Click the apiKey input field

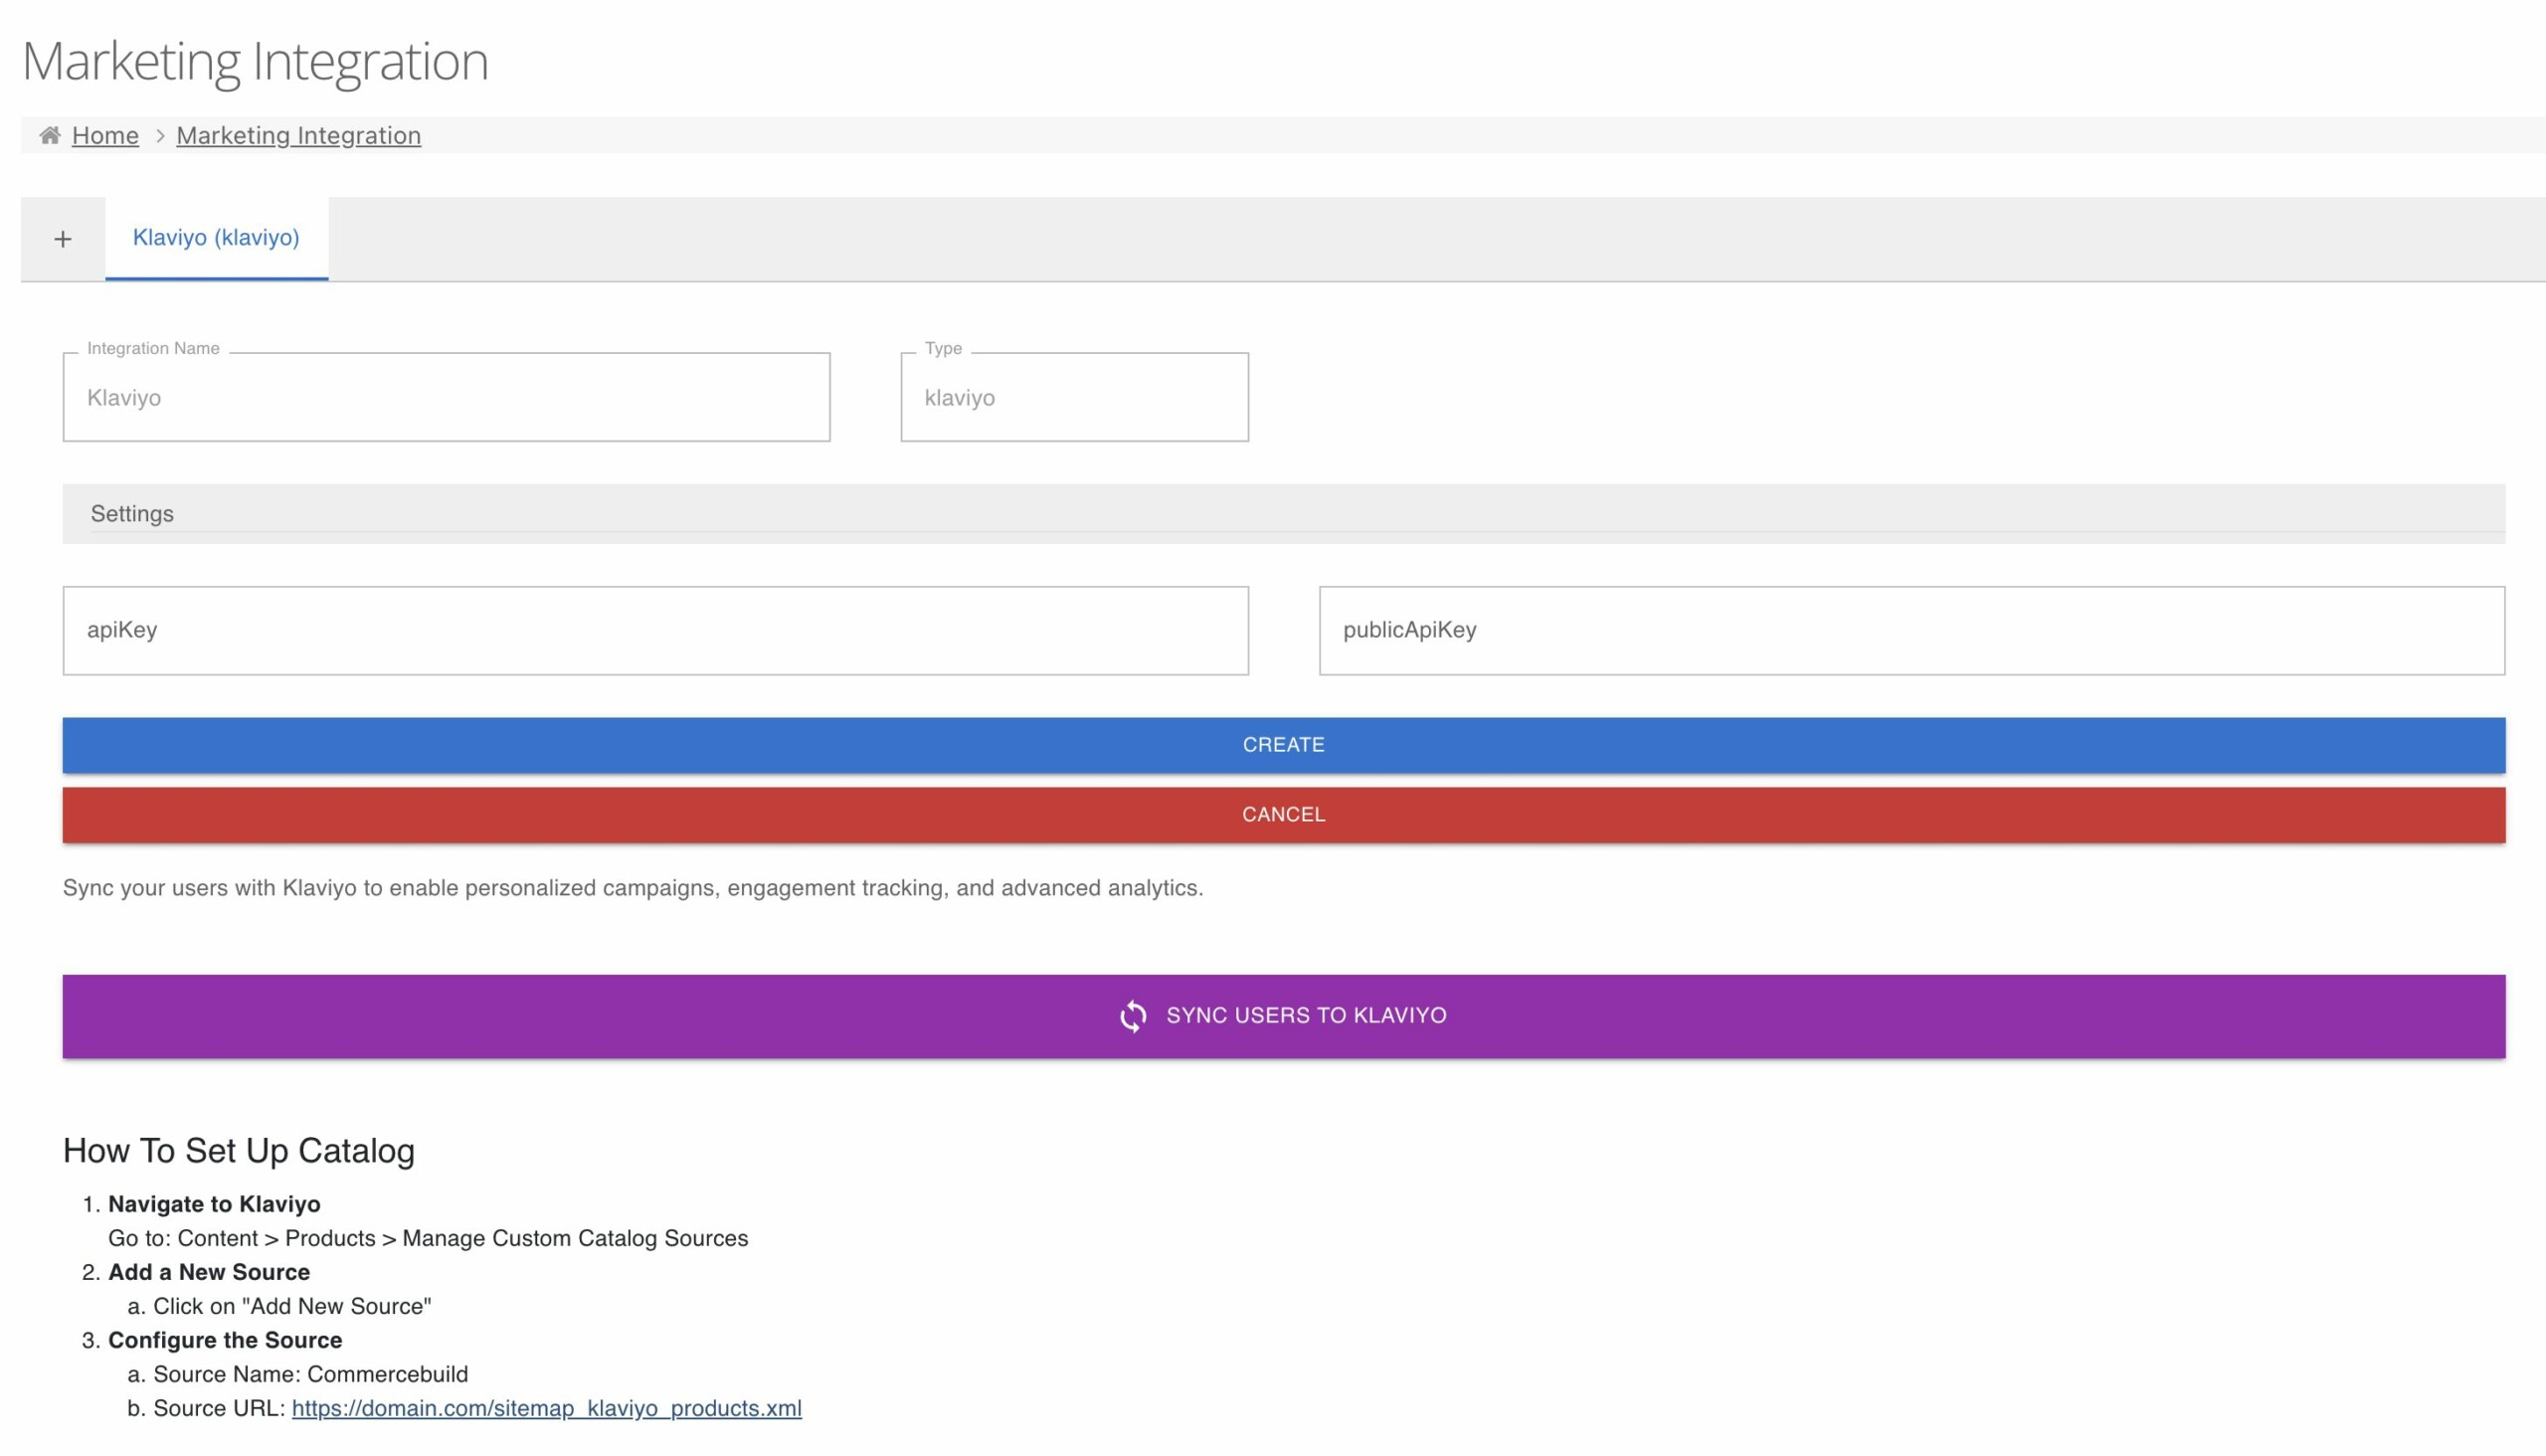655,629
